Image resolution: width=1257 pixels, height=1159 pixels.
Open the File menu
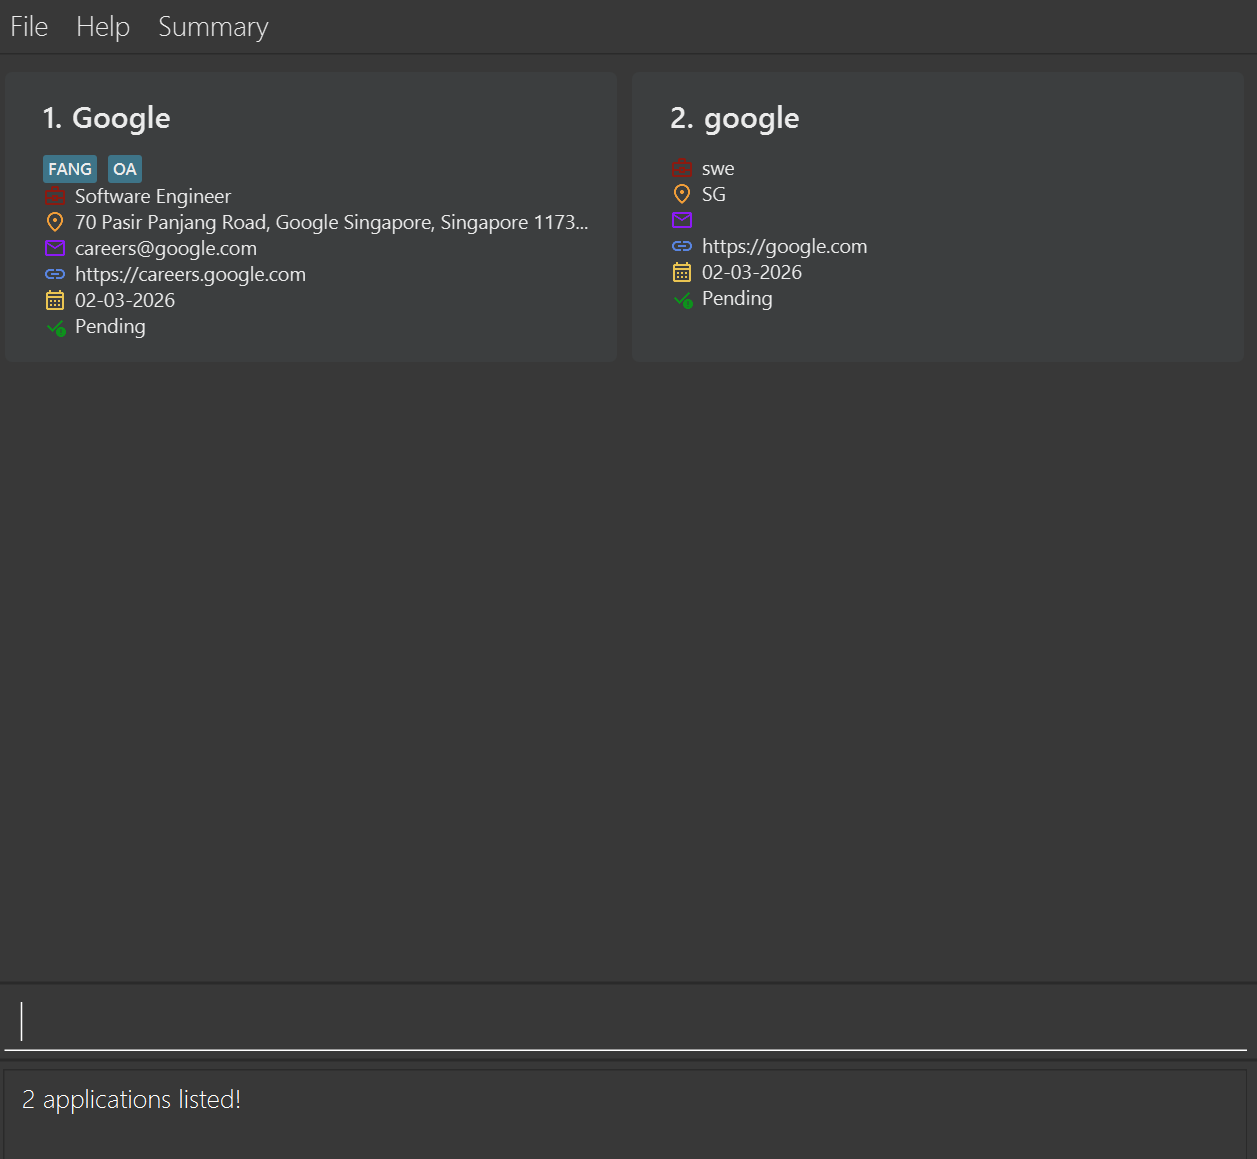click(29, 27)
